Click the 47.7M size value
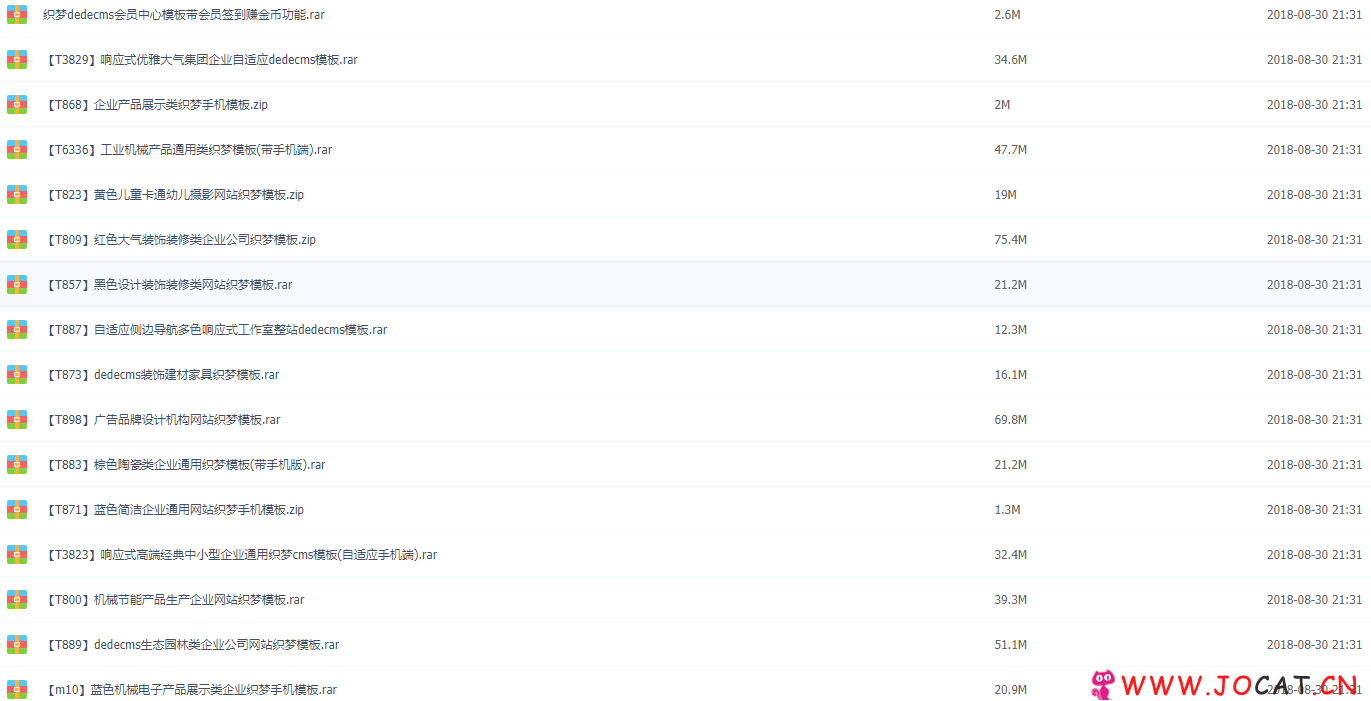The height and width of the screenshot is (701, 1371). [x=1011, y=150]
